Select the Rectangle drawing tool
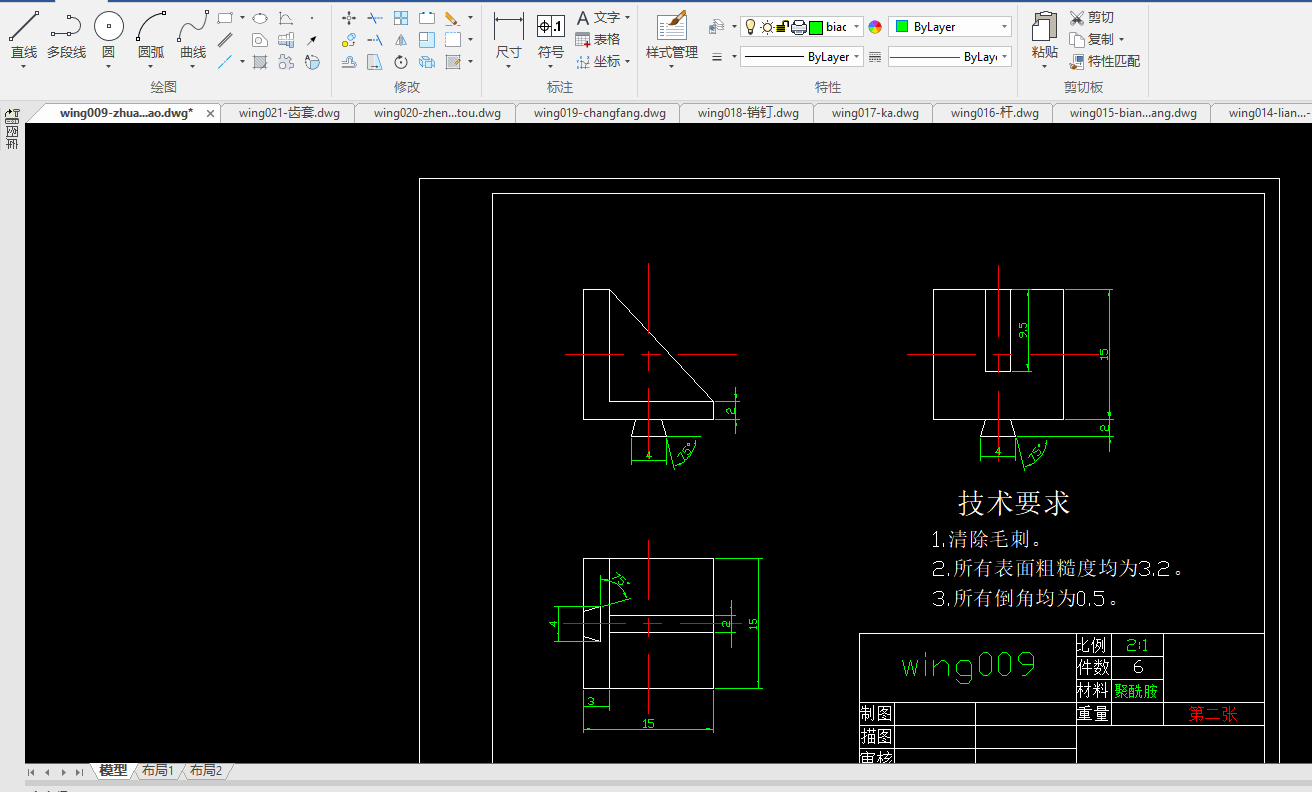The width and height of the screenshot is (1312, 792). click(x=225, y=18)
